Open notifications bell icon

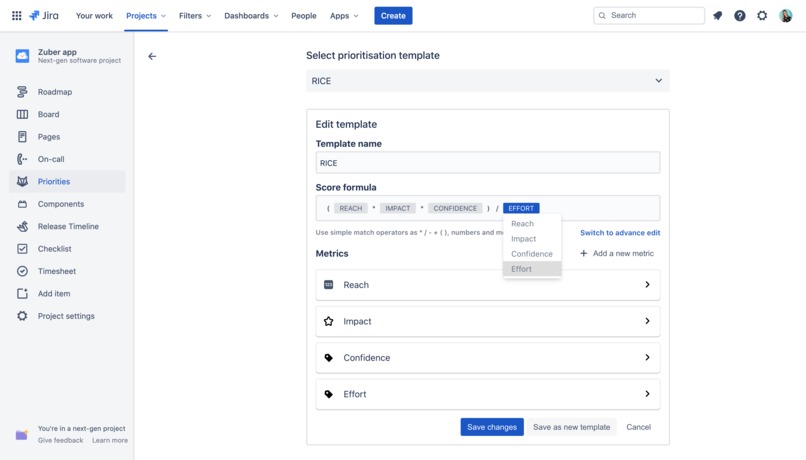tap(718, 15)
